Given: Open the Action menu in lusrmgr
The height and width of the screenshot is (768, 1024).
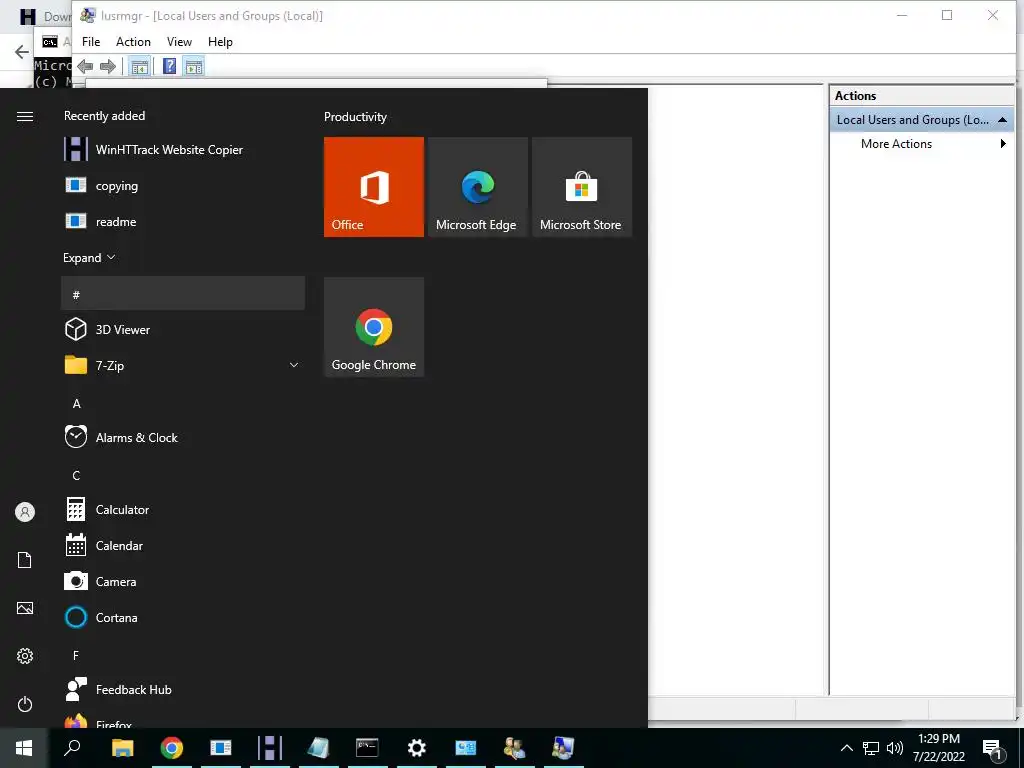Looking at the screenshot, I should pos(133,42).
